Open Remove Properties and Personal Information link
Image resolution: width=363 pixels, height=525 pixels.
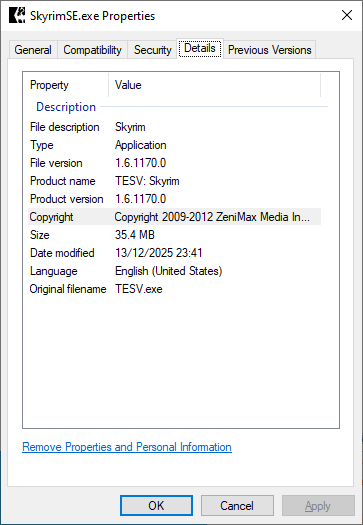coord(127,447)
